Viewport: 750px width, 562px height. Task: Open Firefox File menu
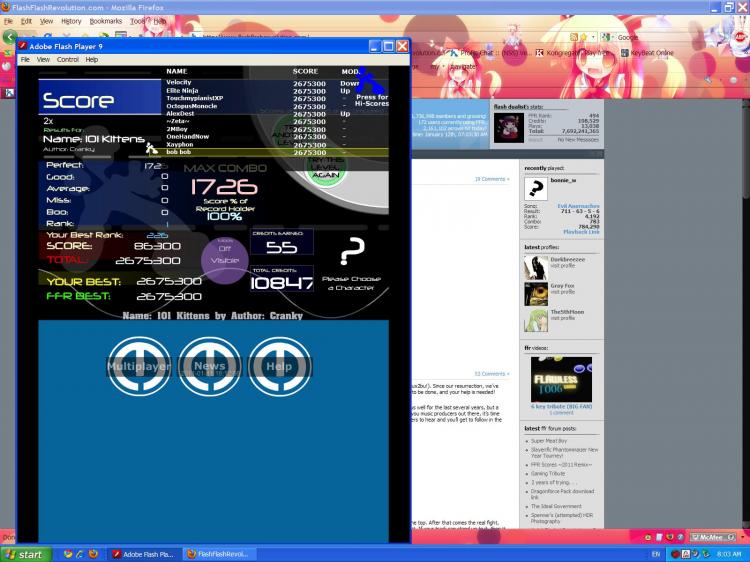(8, 22)
